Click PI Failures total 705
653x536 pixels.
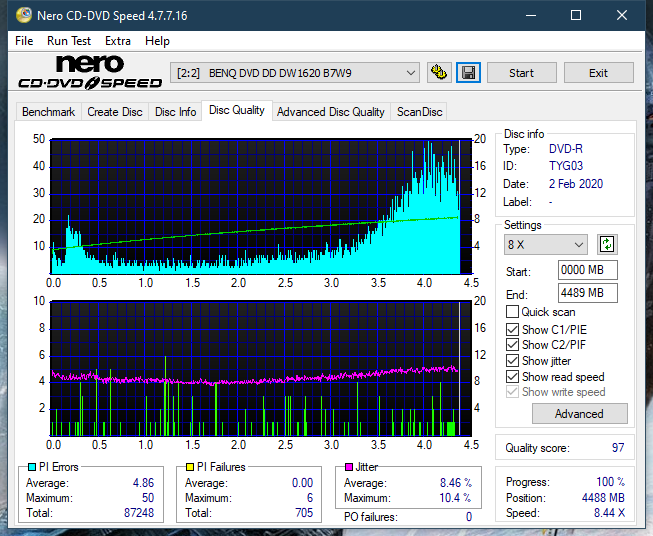click(304, 513)
